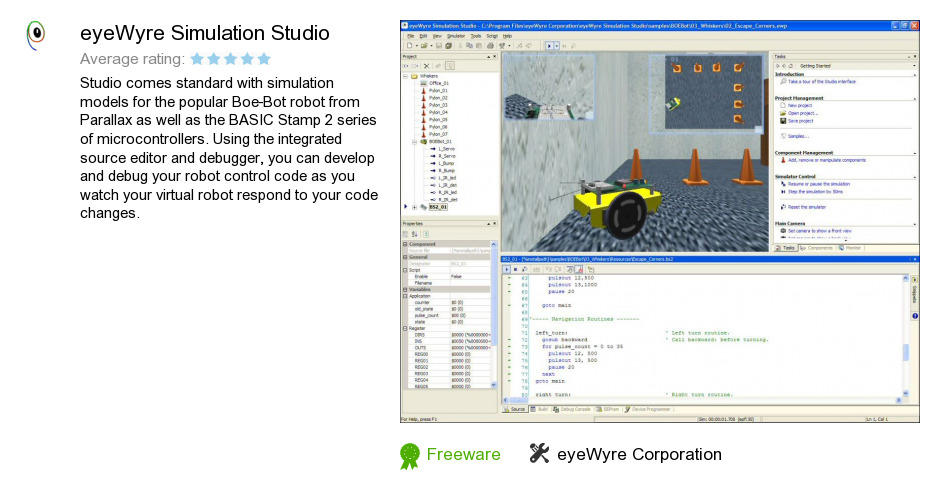Open the Script menu
This screenshot has height=500, width=940.
(492, 36)
